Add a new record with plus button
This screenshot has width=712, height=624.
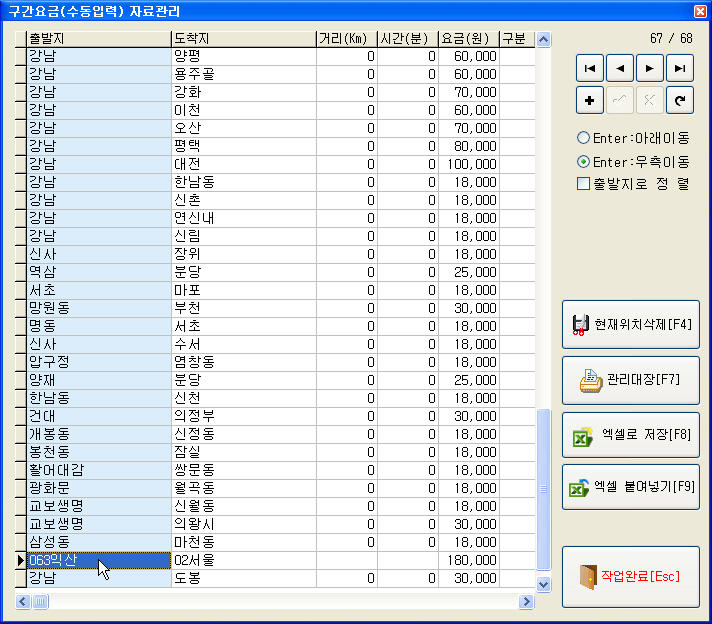tap(589, 100)
